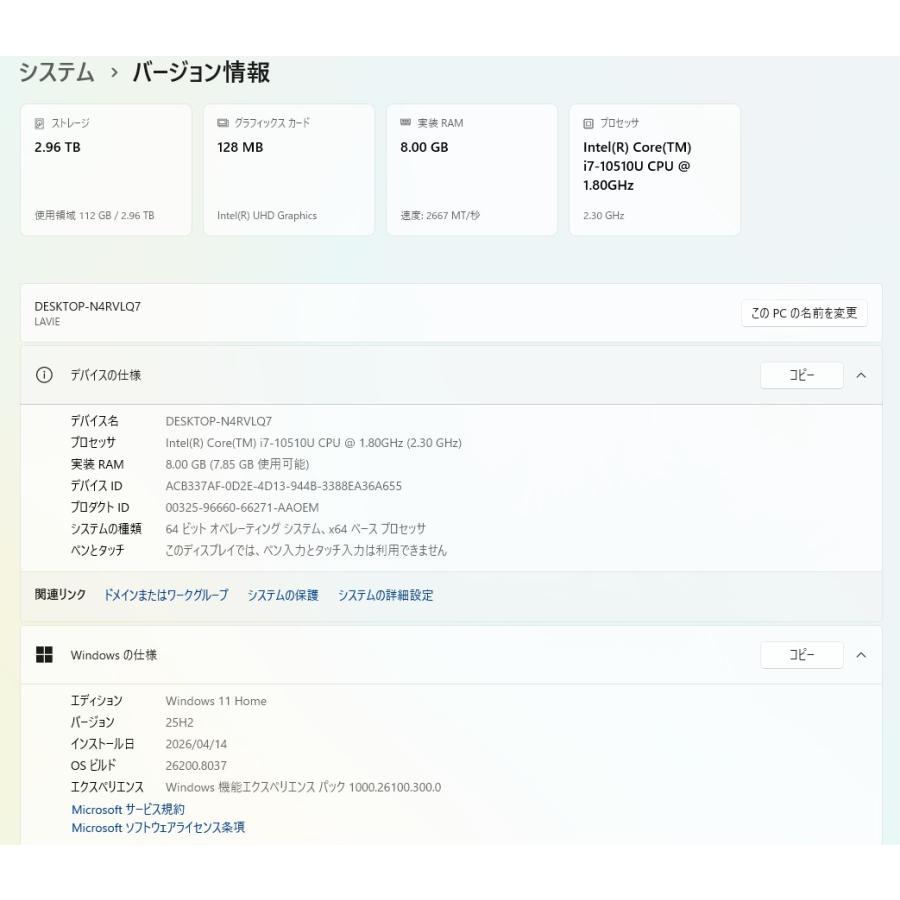The width and height of the screenshot is (900, 900).
Task: Click 2.30 GHz text in processor card
Action: tap(604, 215)
